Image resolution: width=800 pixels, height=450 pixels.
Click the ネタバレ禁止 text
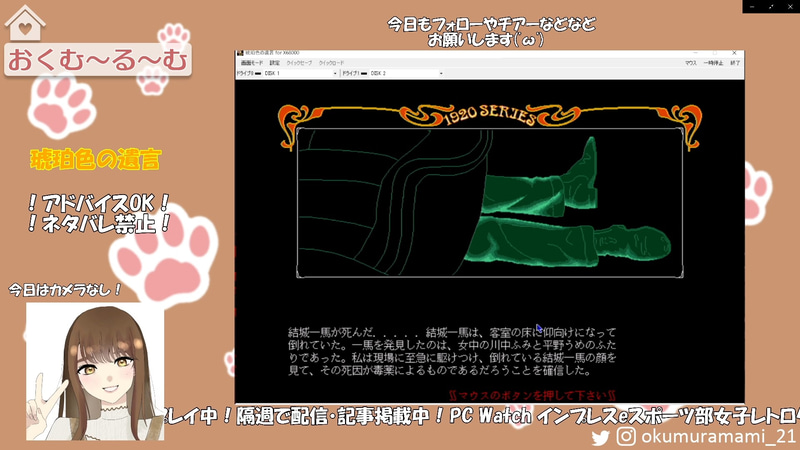[x=99, y=223]
